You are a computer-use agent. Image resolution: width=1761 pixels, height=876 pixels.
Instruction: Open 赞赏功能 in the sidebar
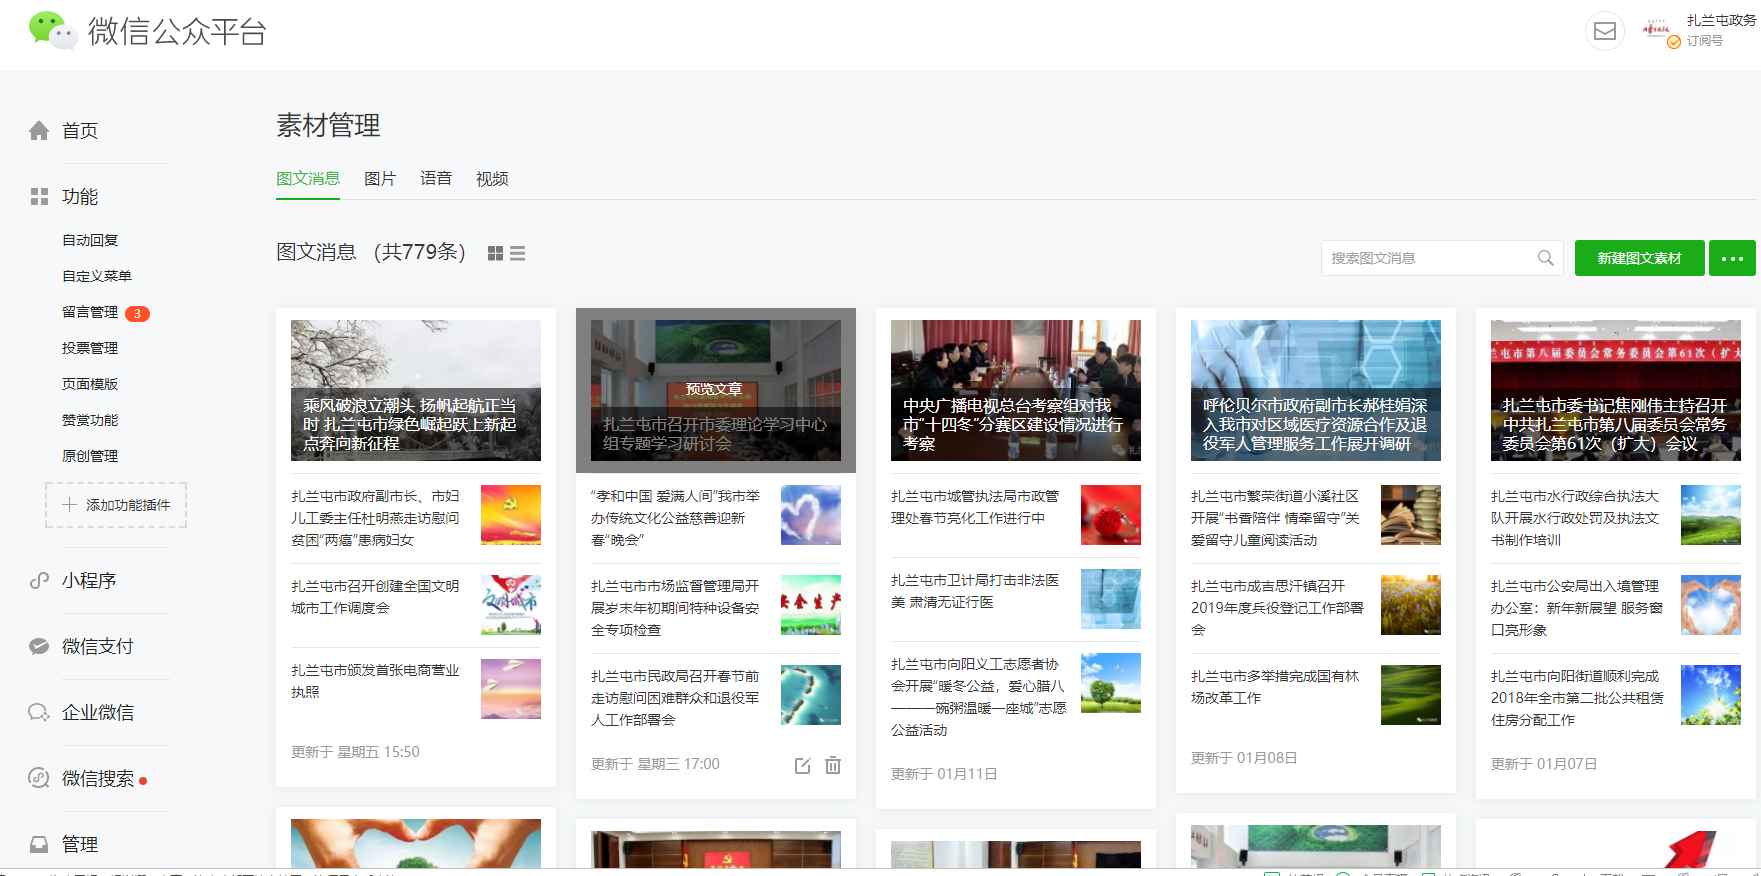[90, 420]
